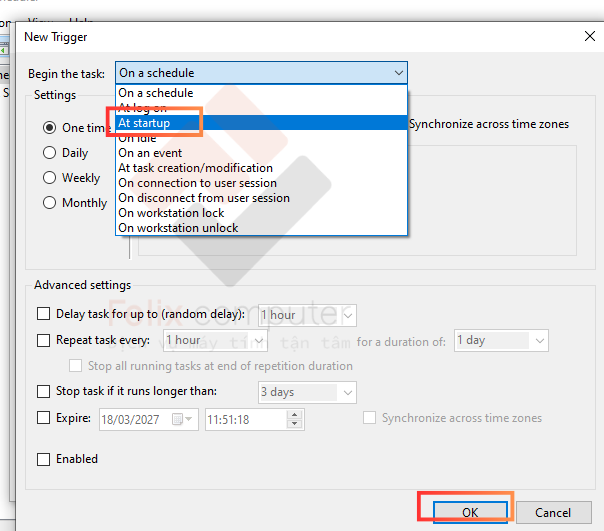The image size is (604, 531).
Task: Choose On an event trigger option
Action: click(x=150, y=153)
